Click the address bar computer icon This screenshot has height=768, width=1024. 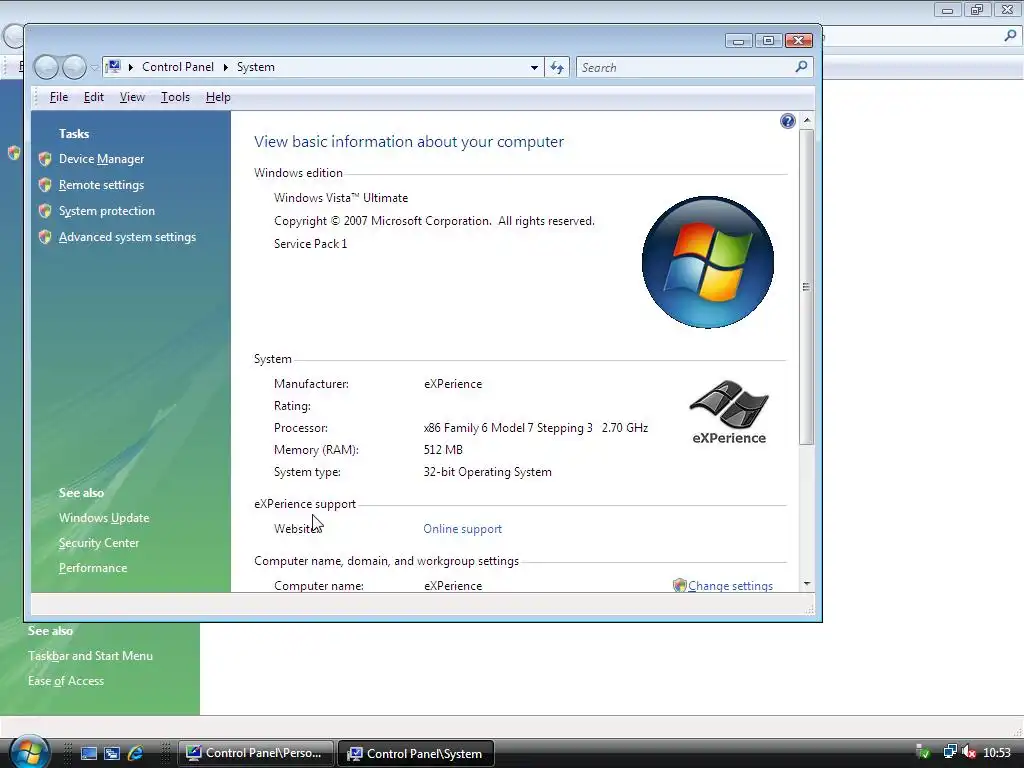114,67
